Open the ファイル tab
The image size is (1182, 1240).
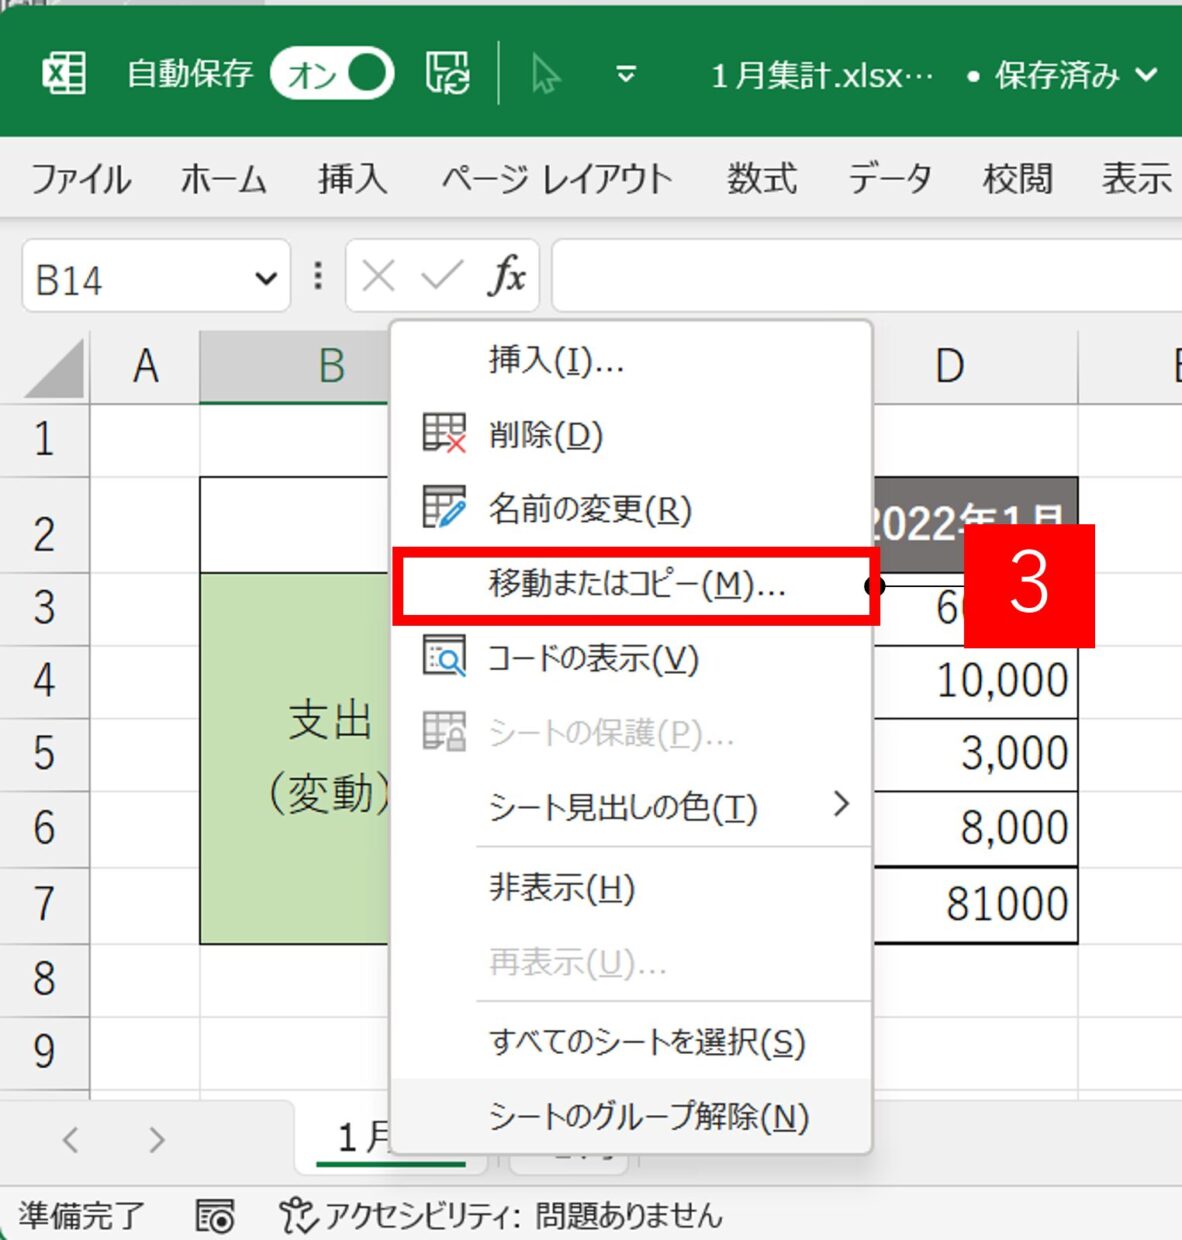click(80, 179)
